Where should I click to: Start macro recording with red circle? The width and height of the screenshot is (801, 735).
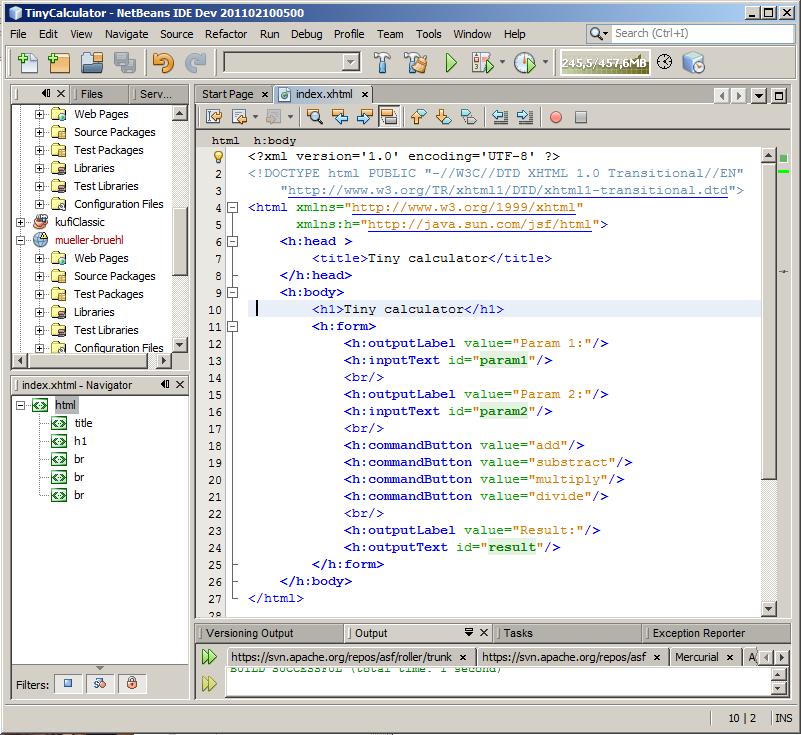click(x=556, y=117)
